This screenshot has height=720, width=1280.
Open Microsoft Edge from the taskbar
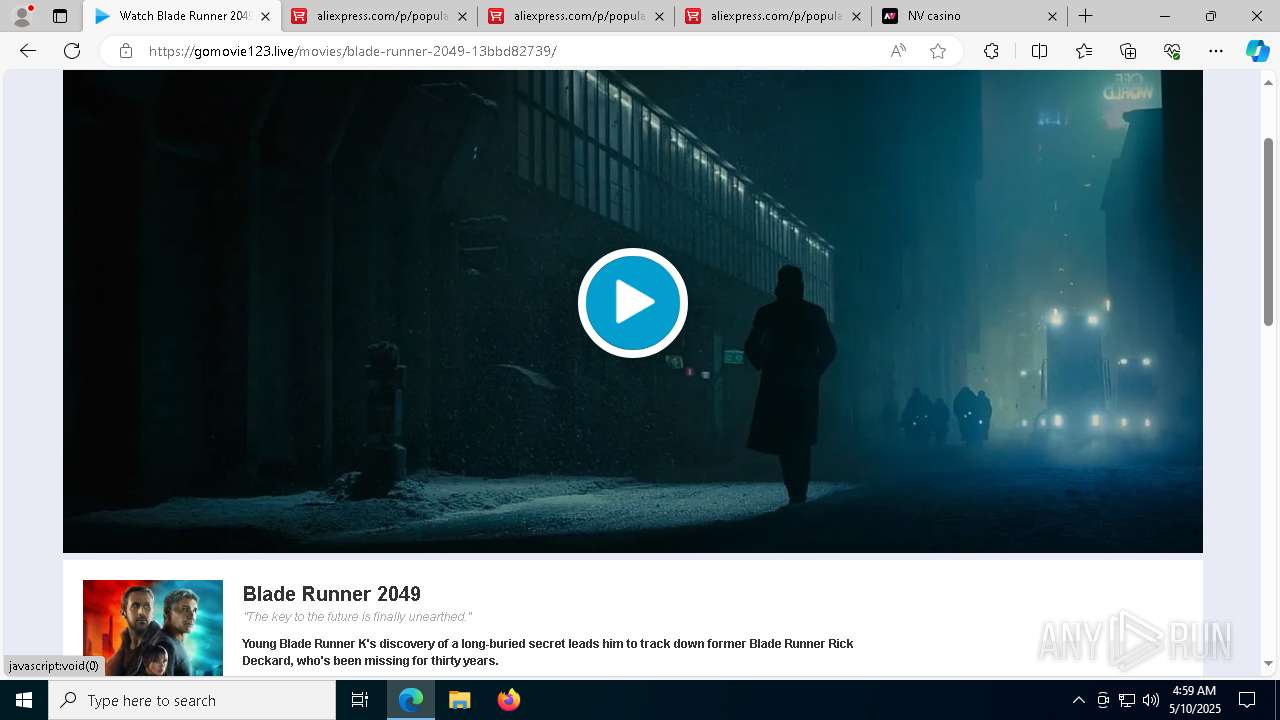click(411, 700)
